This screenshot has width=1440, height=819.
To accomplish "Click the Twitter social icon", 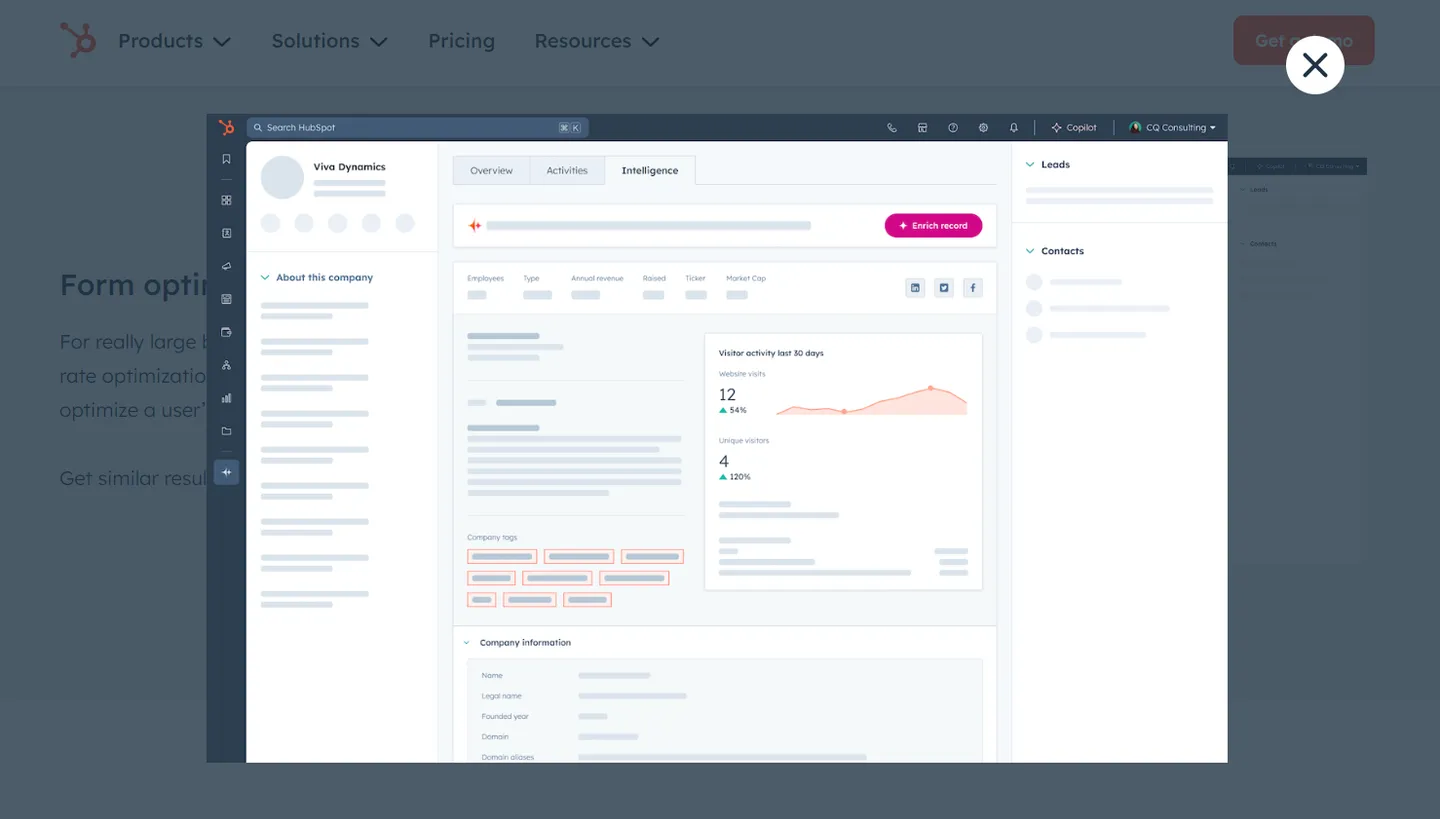I will pos(943,288).
